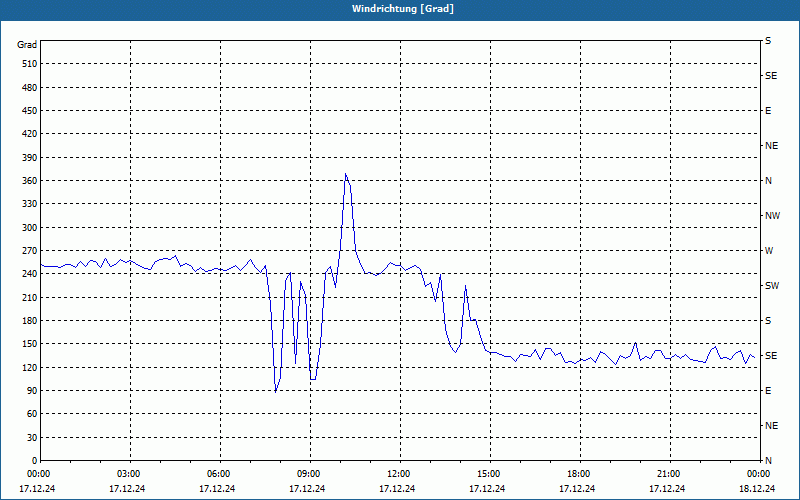This screenshot has height=500, width=800.
Task: Select the 420 value on the degree axis
Action: coord(30,134)
